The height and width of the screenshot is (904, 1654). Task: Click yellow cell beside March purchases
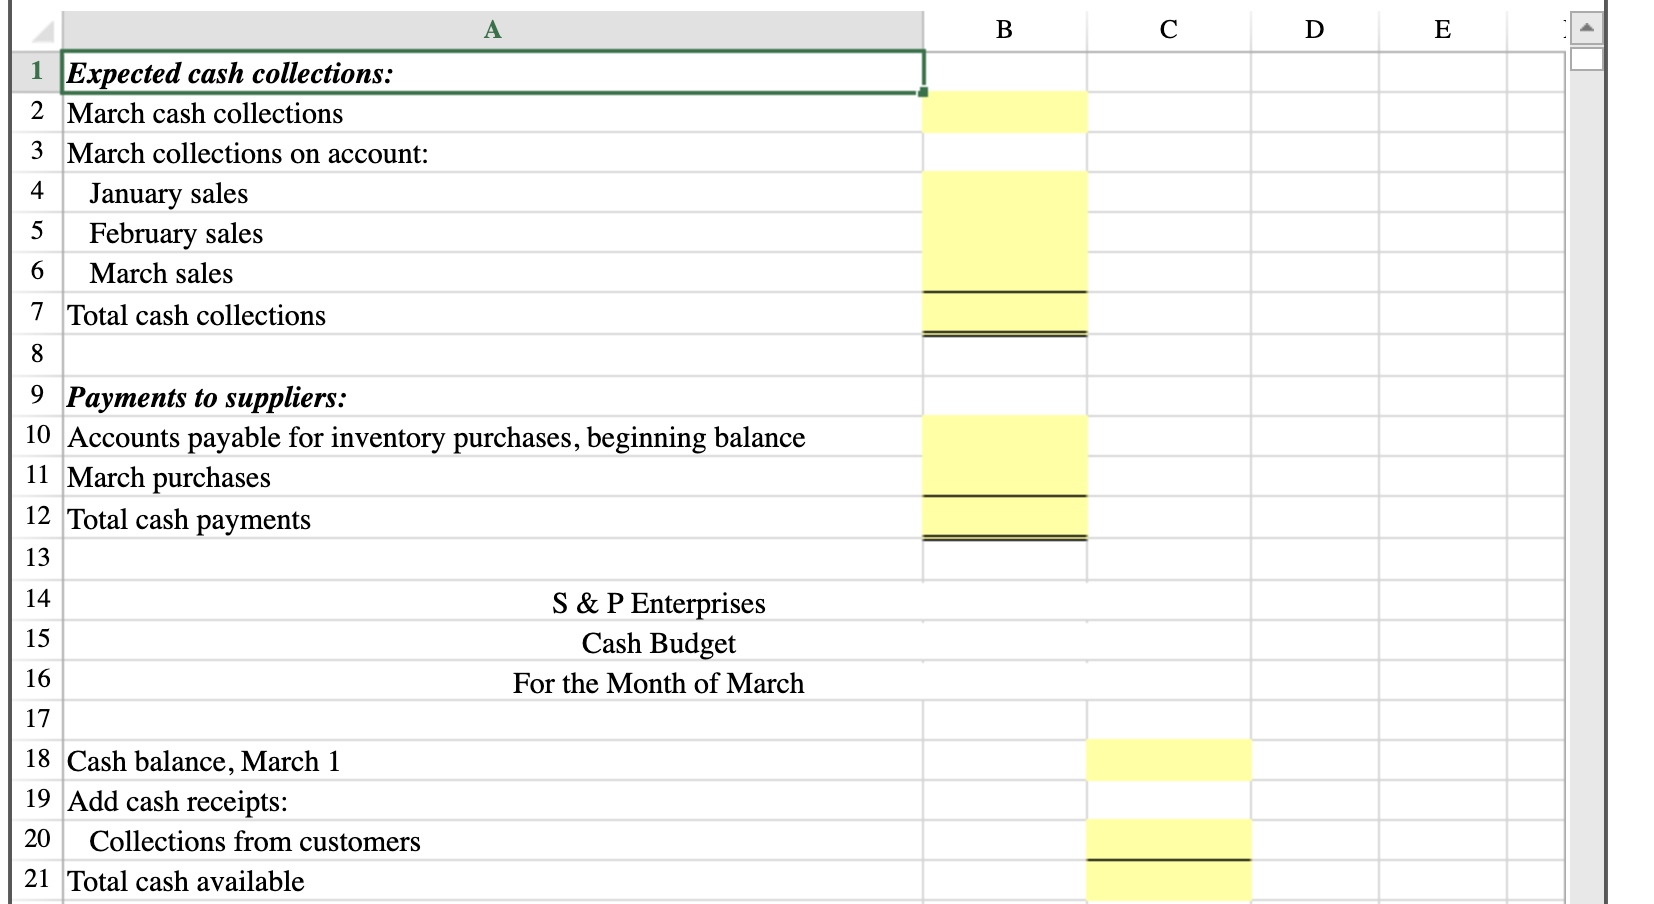(x=1003, y=477)
